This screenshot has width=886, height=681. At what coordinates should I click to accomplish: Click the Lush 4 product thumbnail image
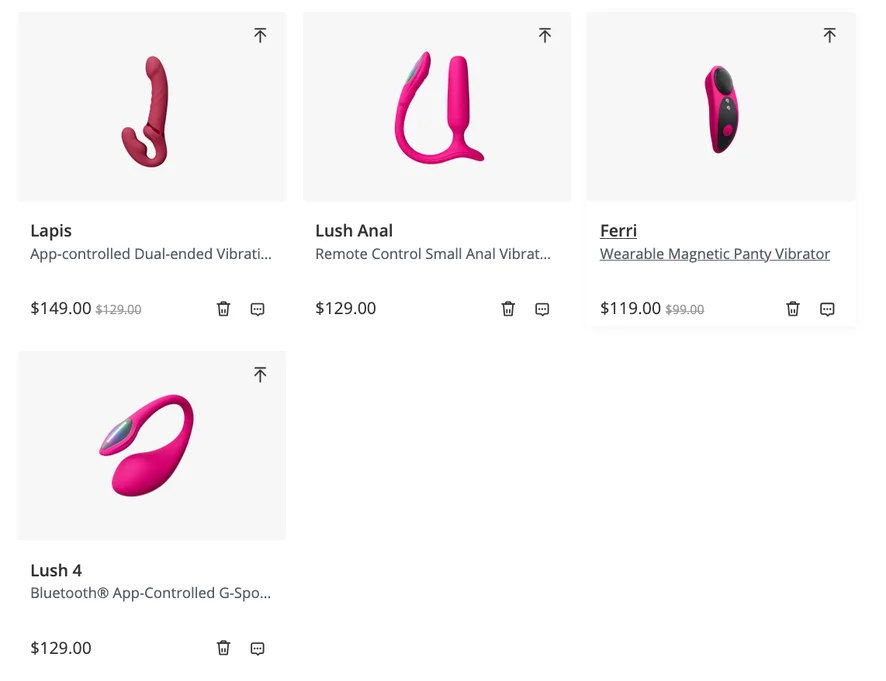(152, 445)
